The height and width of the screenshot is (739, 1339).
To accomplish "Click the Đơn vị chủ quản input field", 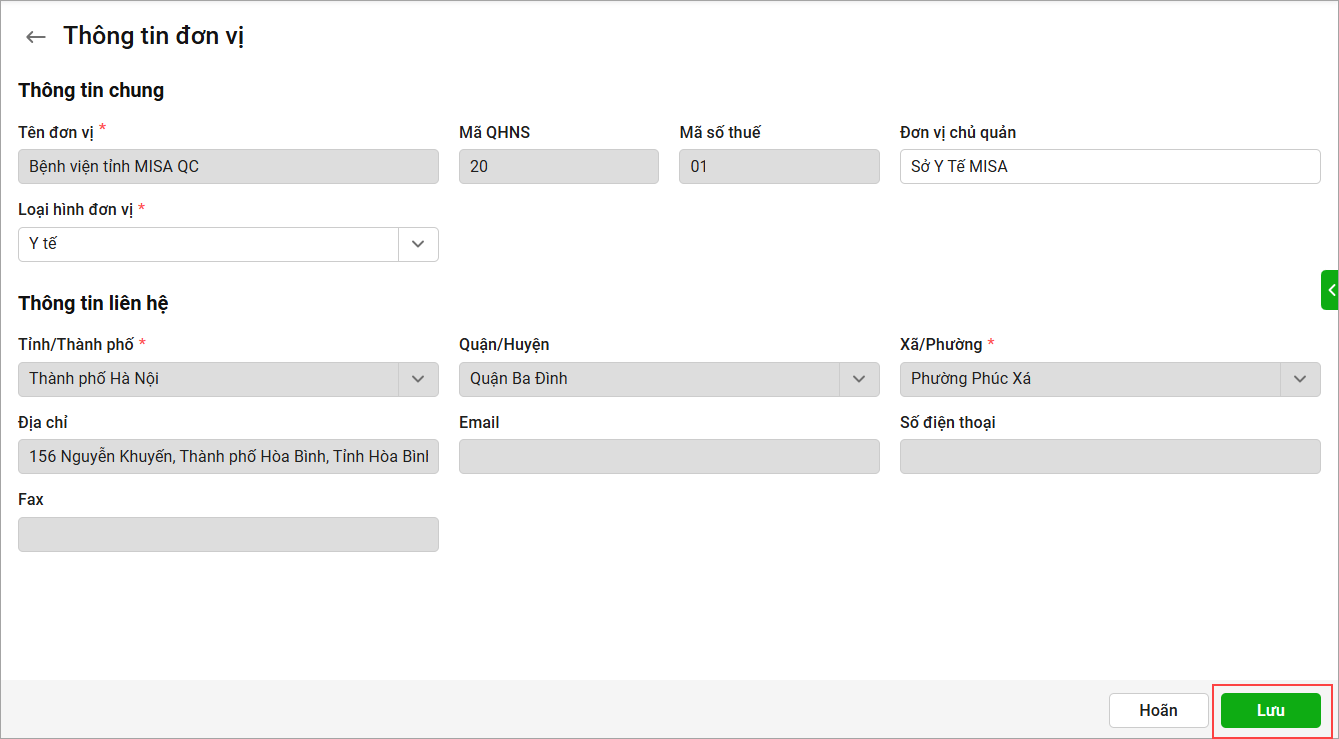I will pos(1110,167).
